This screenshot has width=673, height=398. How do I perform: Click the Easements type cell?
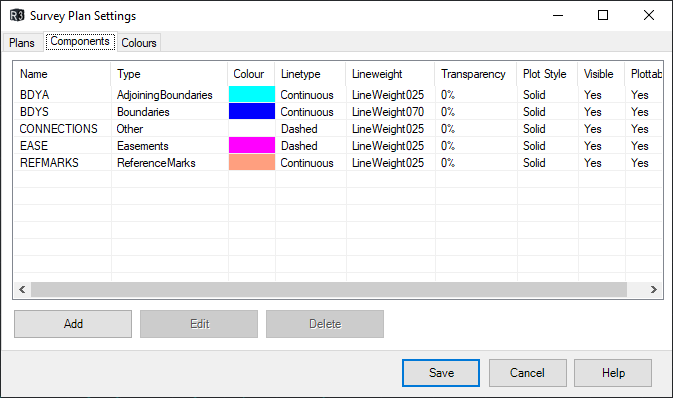pyautogui.click(x=142, y=146)
